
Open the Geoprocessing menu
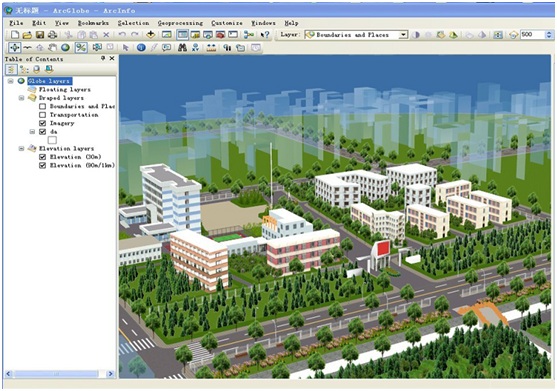180,23
